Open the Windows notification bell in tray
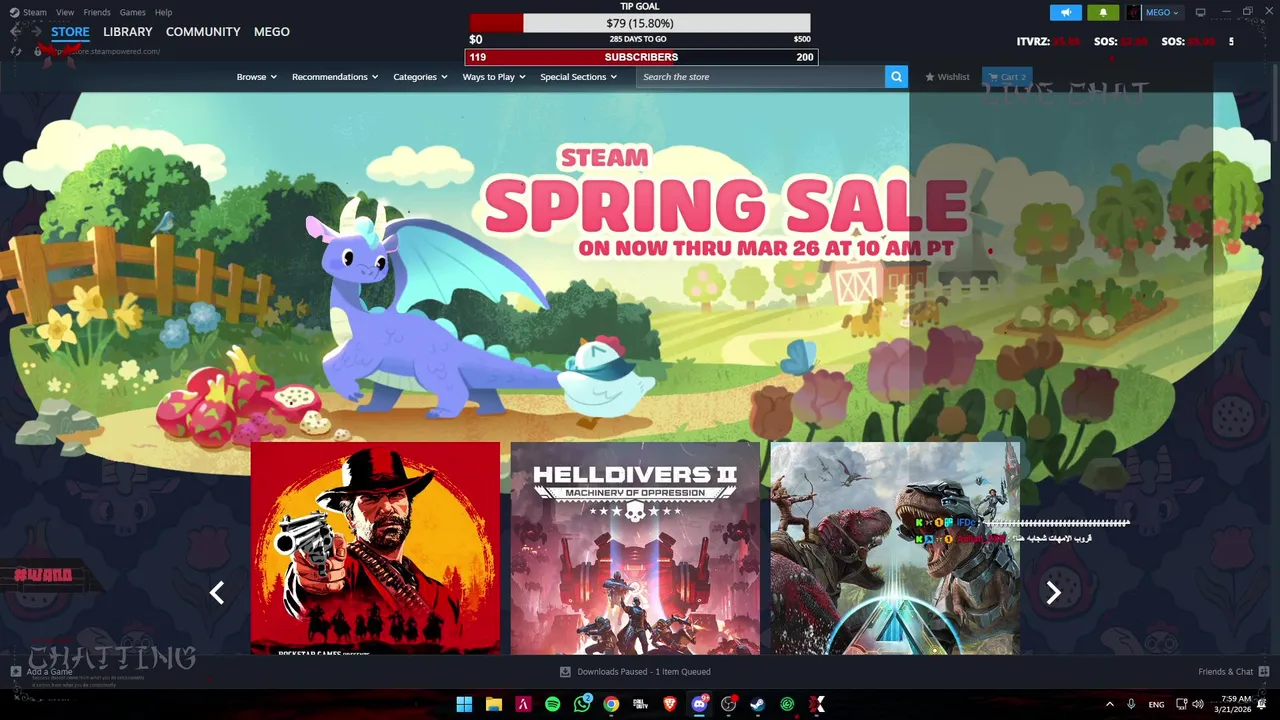Viewport: 1280px width, 720px height. click(1262, 704)
